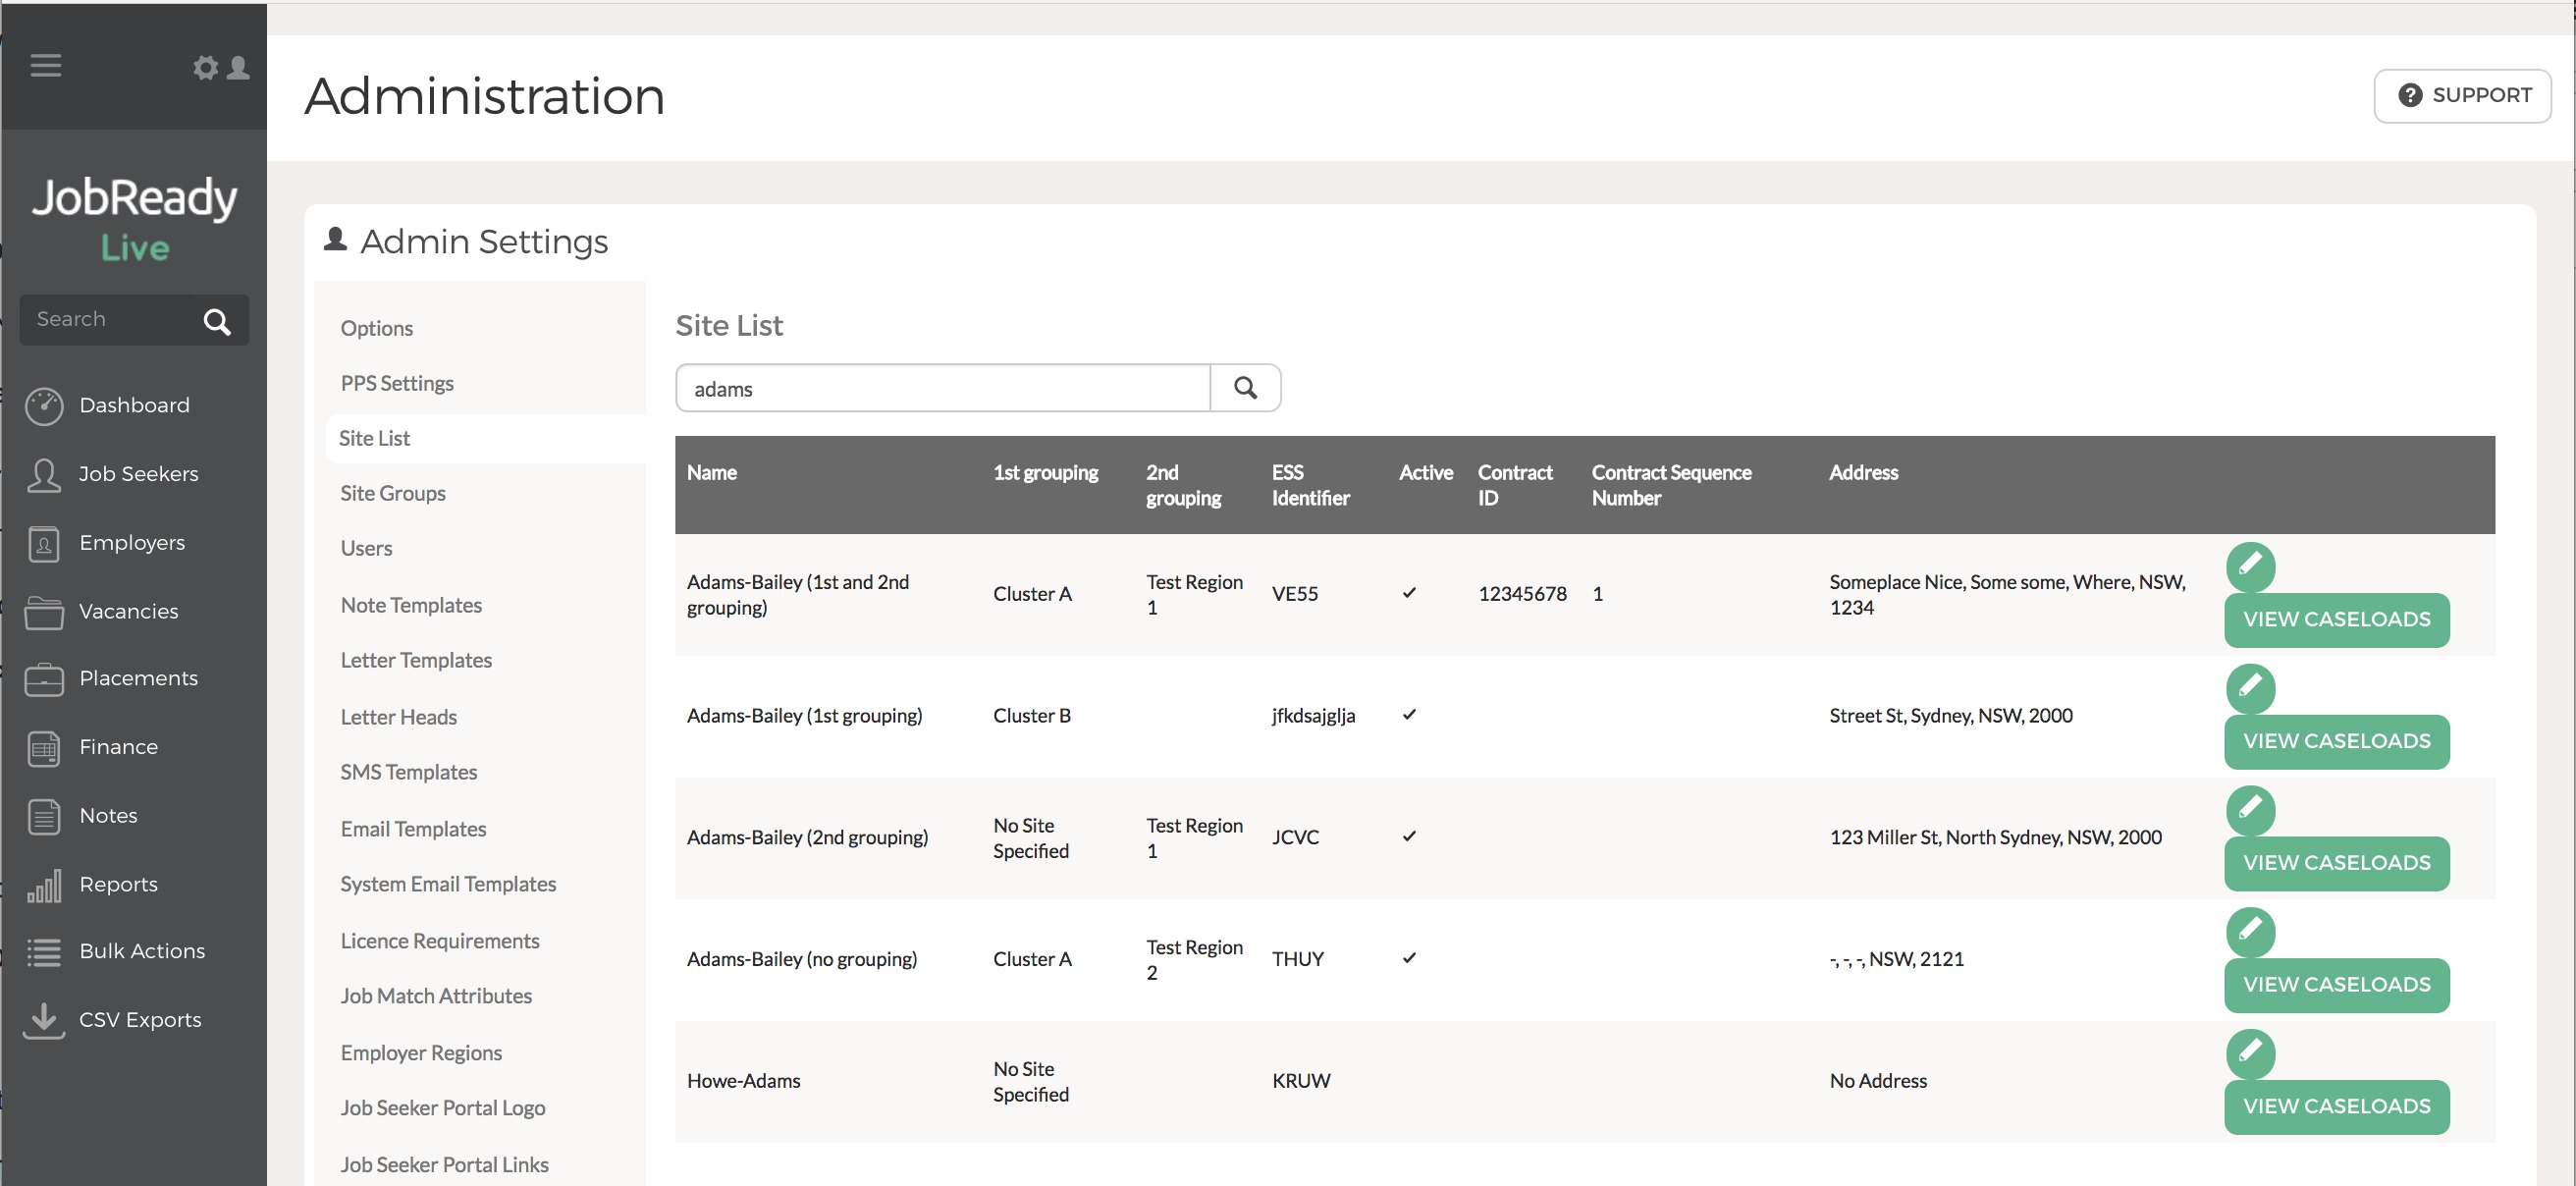Click the hamburger menu icon
This screenshot has height=1186, width=2576.
coord(46,66)
